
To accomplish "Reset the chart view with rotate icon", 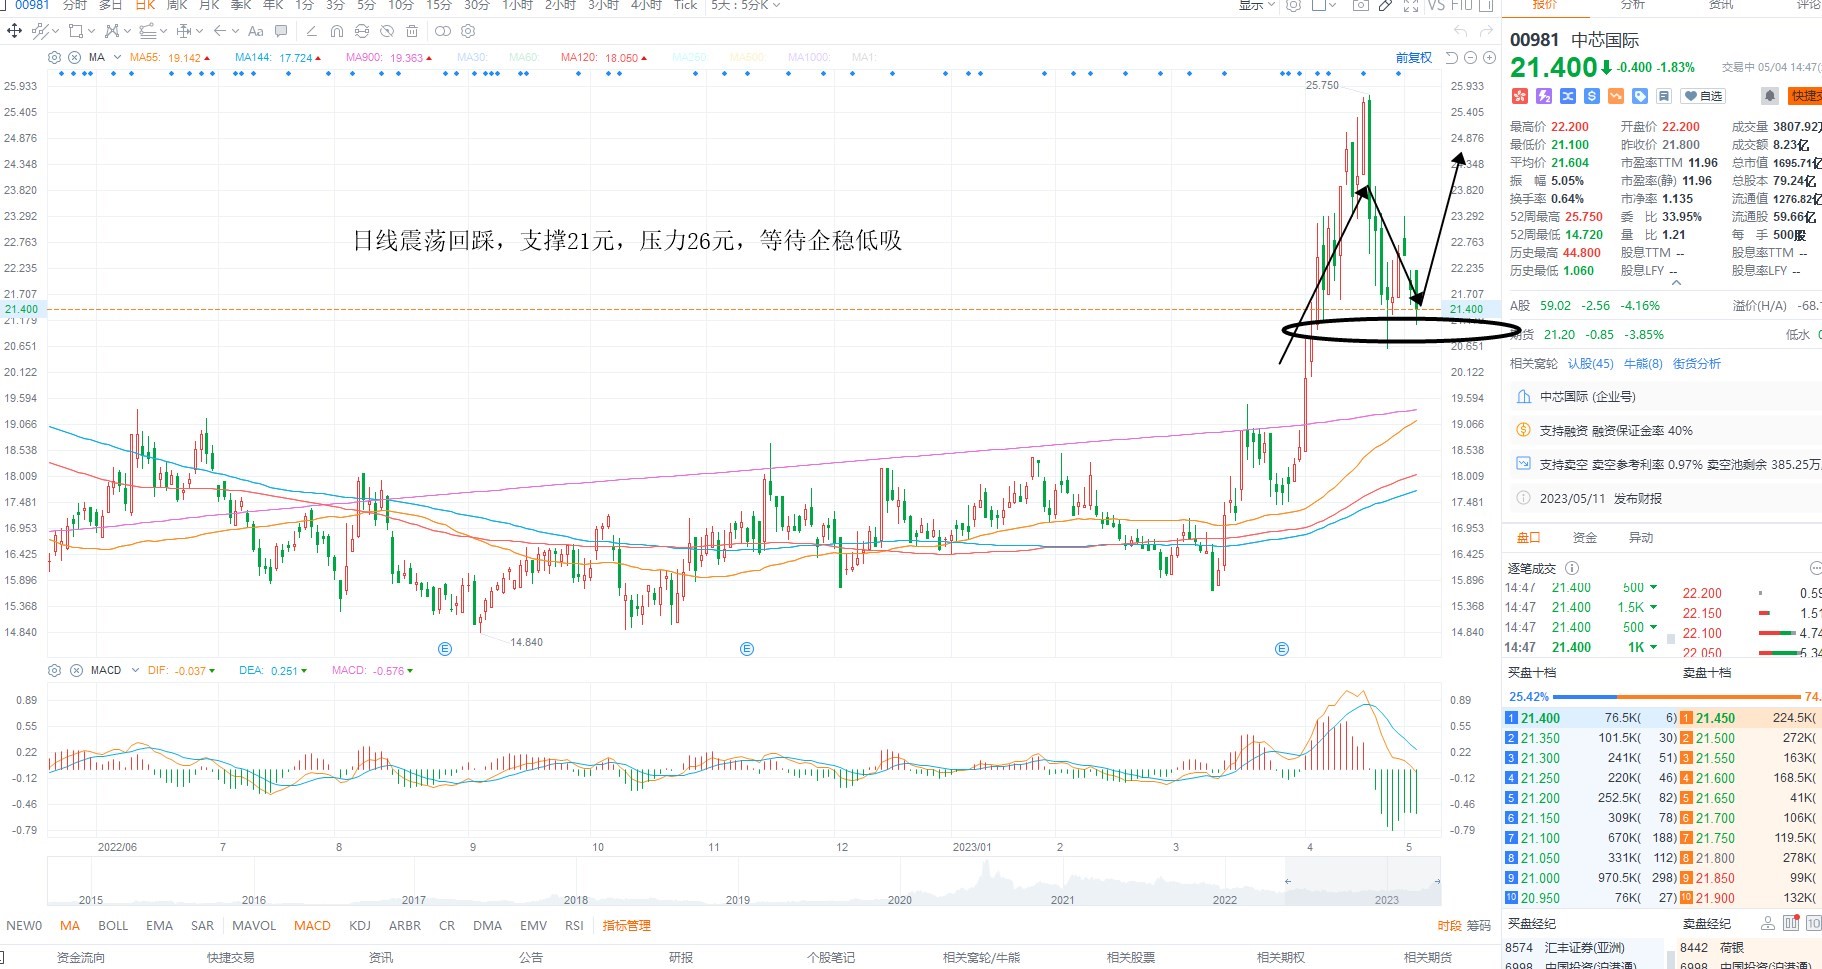I will pyautogui.click(x=1452, y=58).
